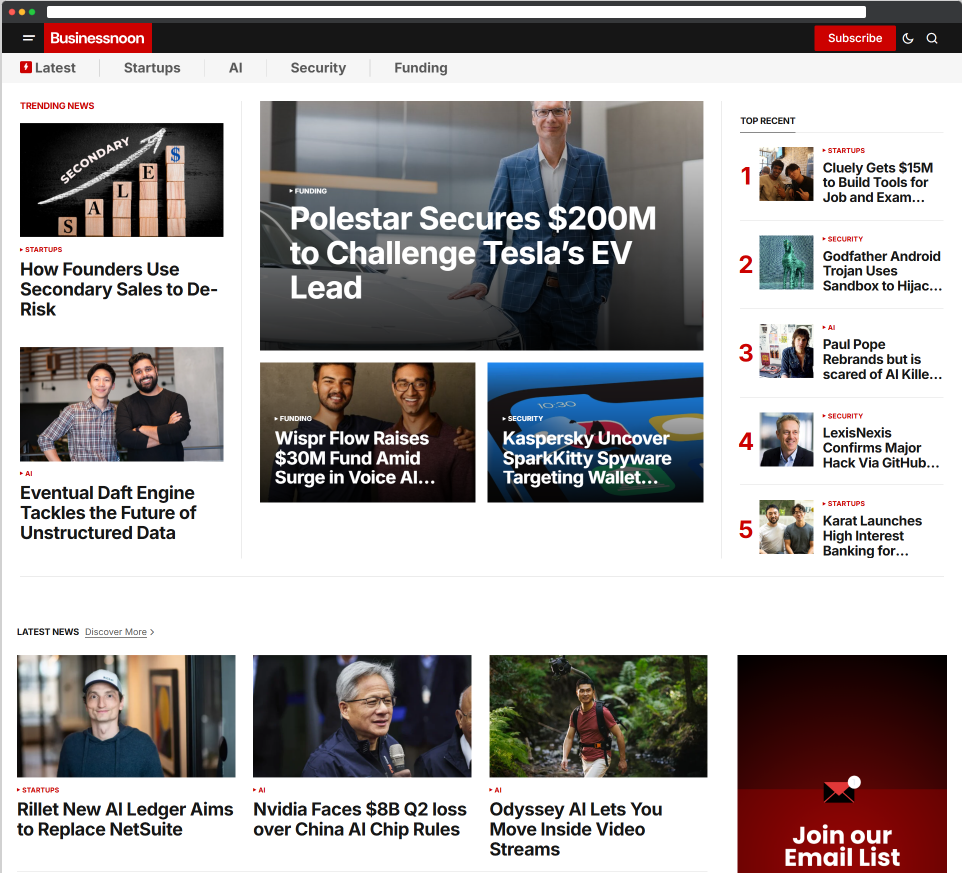Open the Startups navigation tab
This screenshot has width=962, height=873.
point(152,68)
